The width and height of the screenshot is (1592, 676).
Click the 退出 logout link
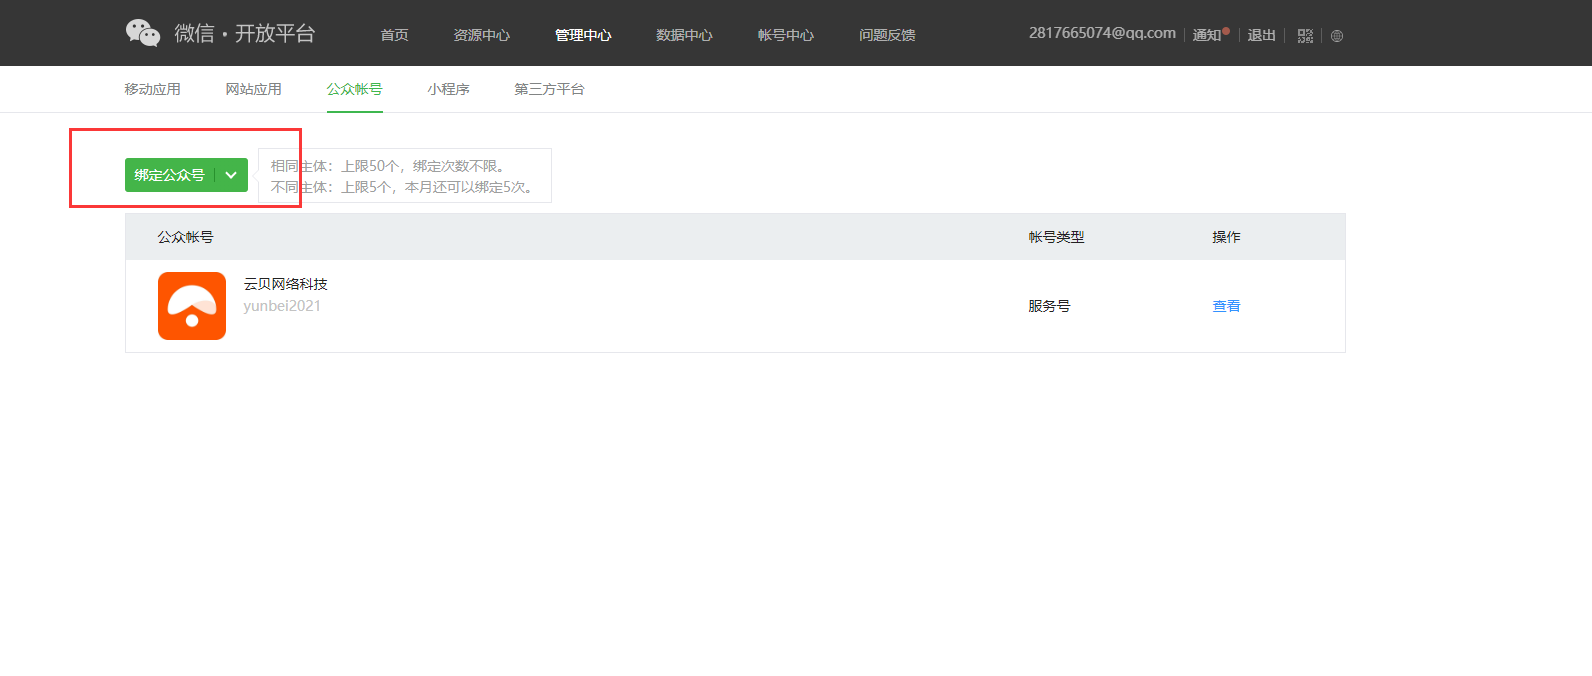[1261, 35]
